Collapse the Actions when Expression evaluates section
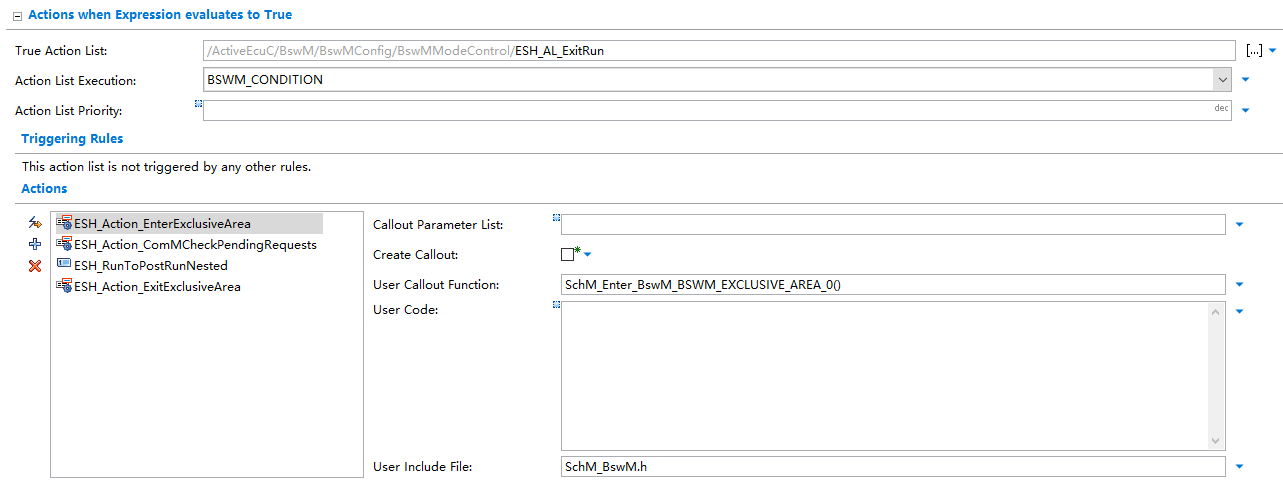The image size is (1283, 484). click(x=17, y=16)
